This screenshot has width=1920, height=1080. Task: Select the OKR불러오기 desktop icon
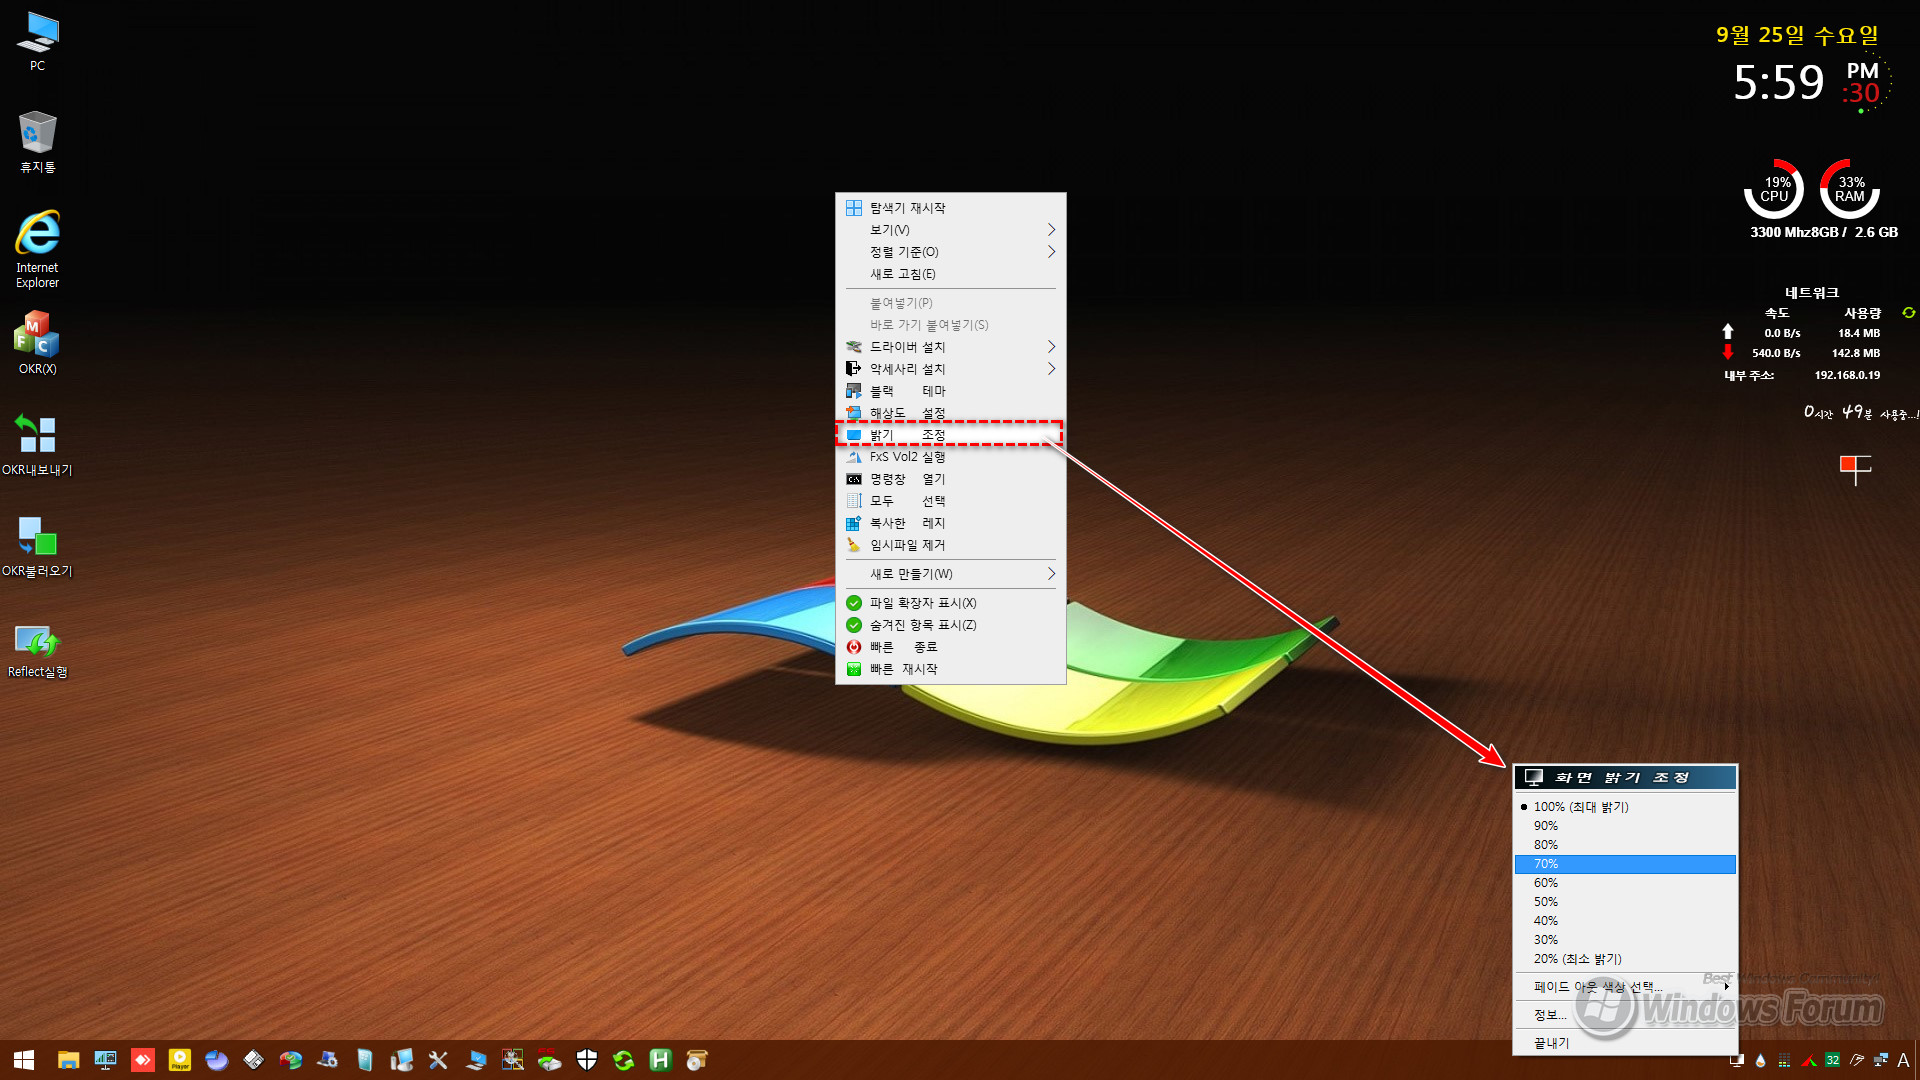37,546
